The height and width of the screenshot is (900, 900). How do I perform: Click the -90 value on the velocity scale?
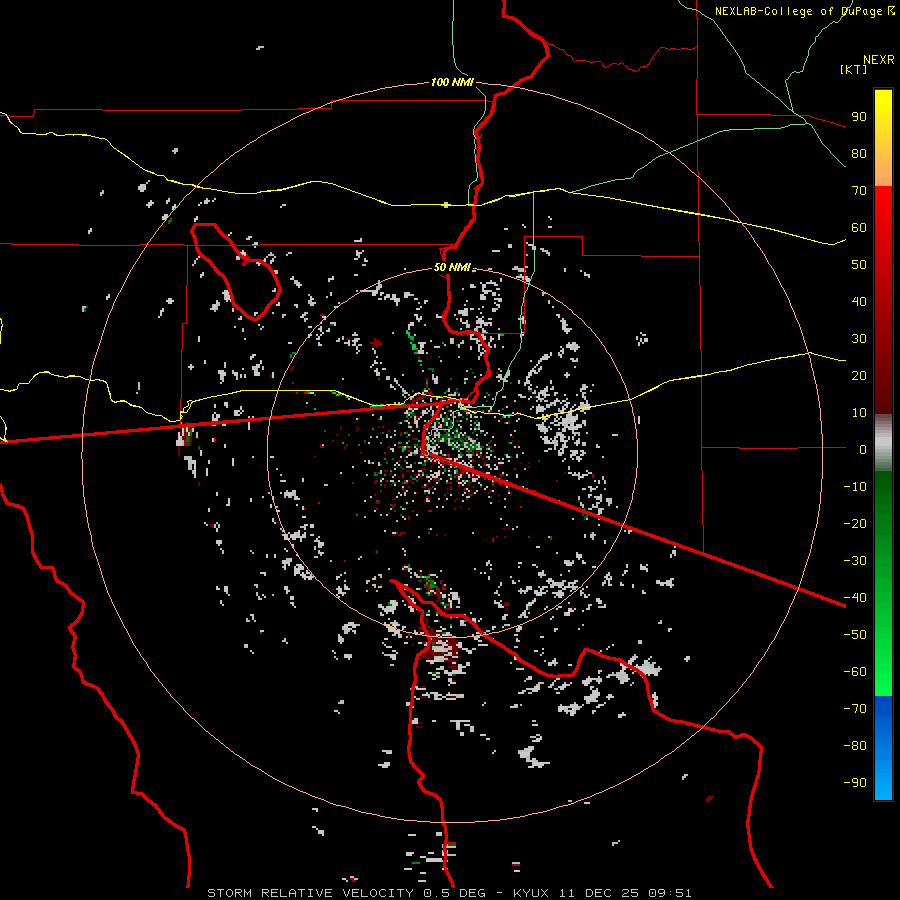click(x=855, y=783)
